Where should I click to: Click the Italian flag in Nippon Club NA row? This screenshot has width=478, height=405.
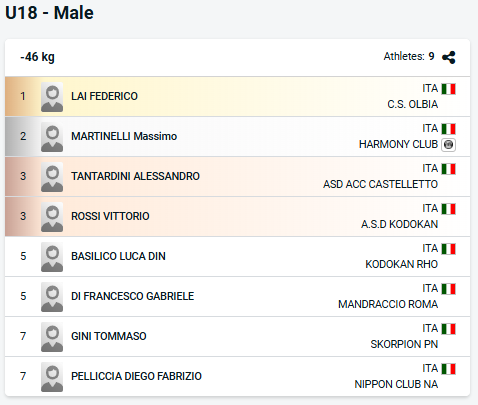coord(449,369)
